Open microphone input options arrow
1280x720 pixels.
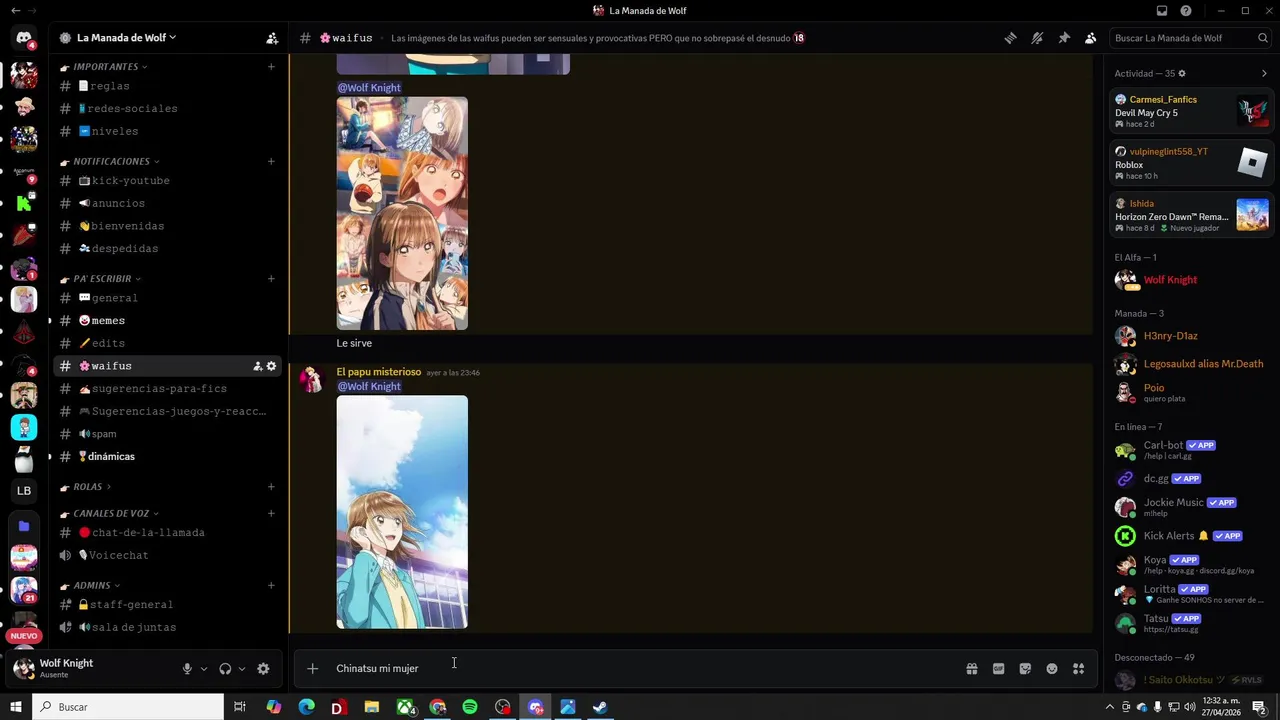pyautogui.click(x=204, y=669)
